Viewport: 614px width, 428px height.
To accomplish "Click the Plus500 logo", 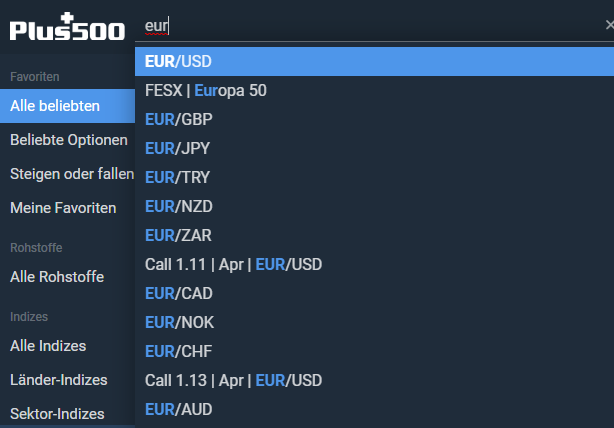I will [67, 27].
